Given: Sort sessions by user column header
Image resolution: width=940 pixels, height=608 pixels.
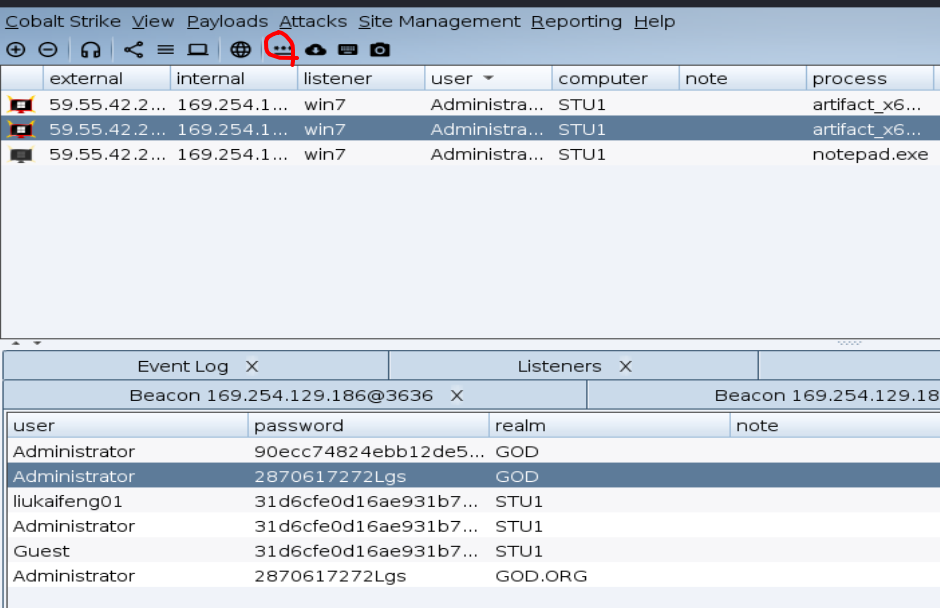Looking at the screenshot, I should click(x=488, y=79).
